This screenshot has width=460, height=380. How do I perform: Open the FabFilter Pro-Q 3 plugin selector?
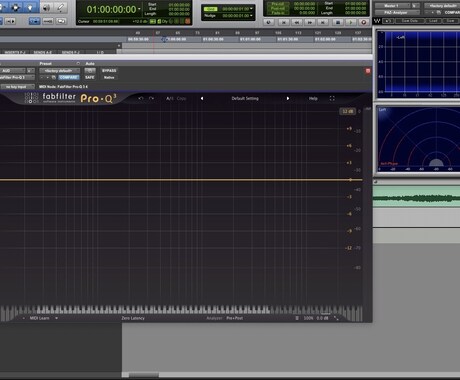(17, 77)
